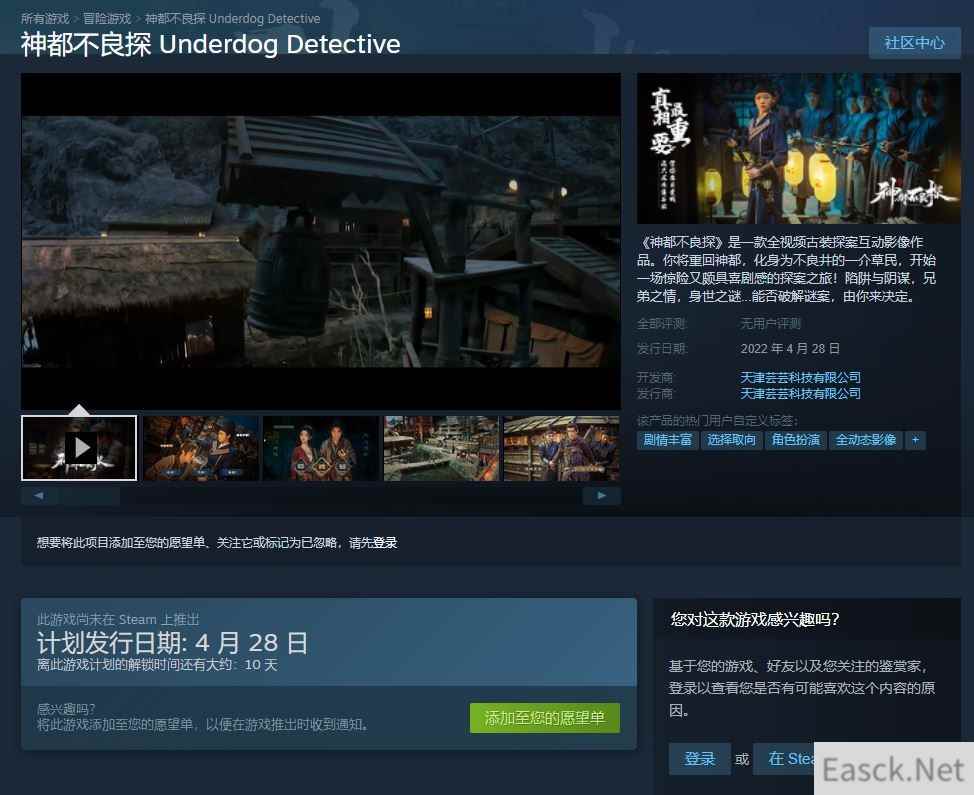Image resolution: width=974 pixels, height=795 pixels.
Task: Select the second screenshot thumbnail with characters
Action: pos(201,448)
